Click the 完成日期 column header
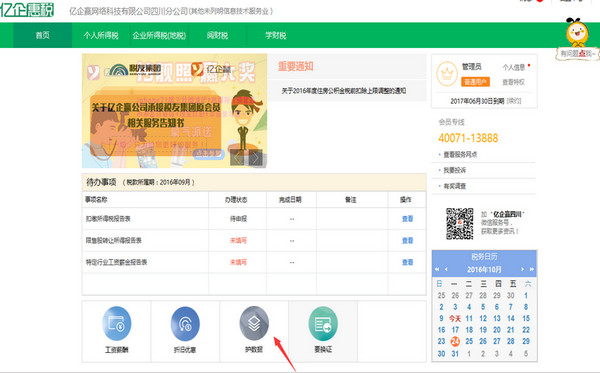 point(290,200)
